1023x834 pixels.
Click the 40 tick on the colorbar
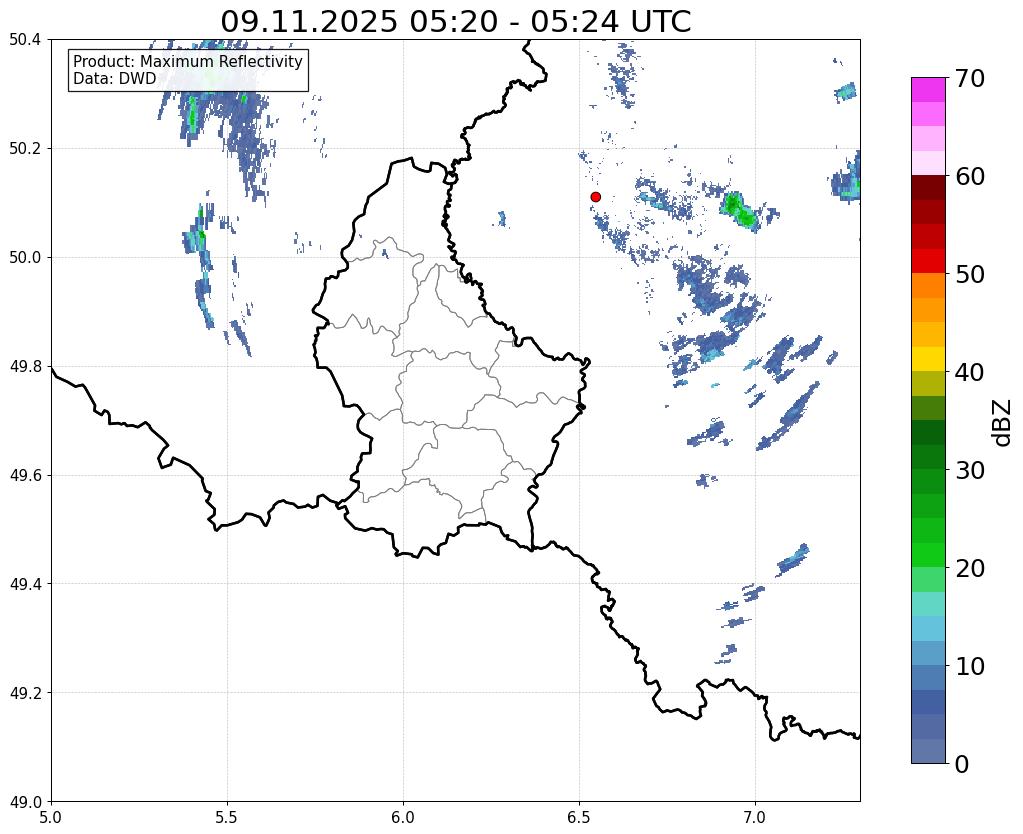click(x=970, y=372)
